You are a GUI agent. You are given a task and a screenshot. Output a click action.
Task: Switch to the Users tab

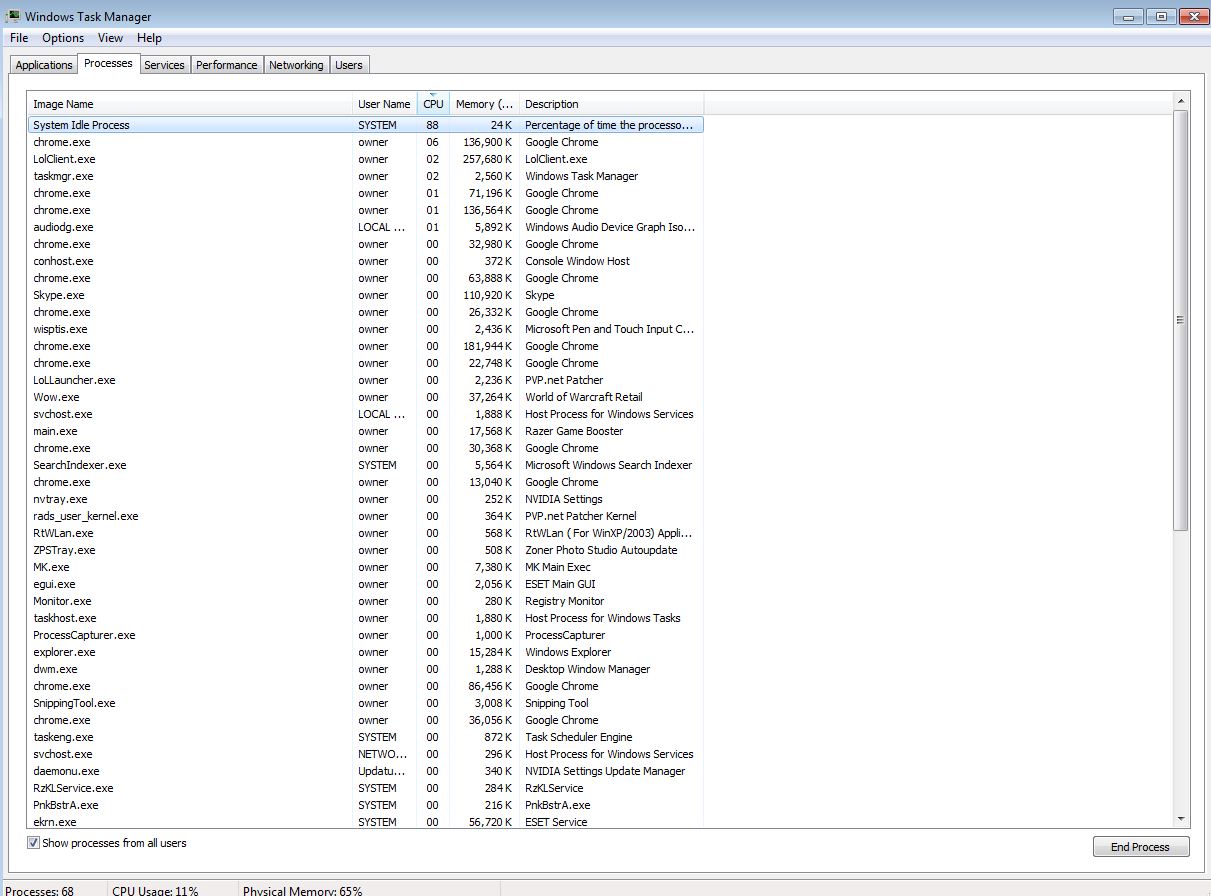(x=349, y=65)
